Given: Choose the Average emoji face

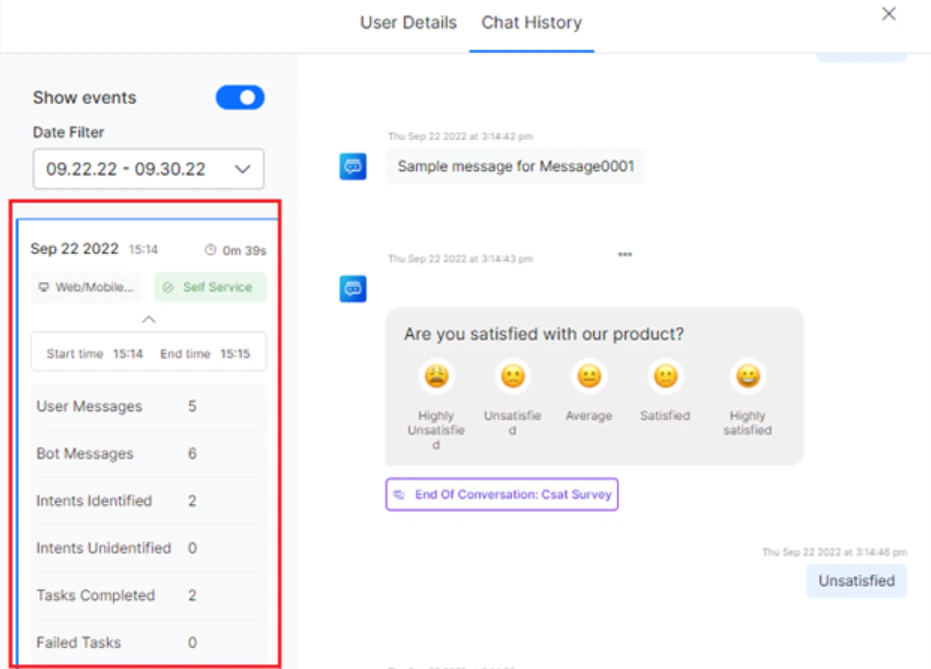Looking at the screenshot, I should coord(589,376).
